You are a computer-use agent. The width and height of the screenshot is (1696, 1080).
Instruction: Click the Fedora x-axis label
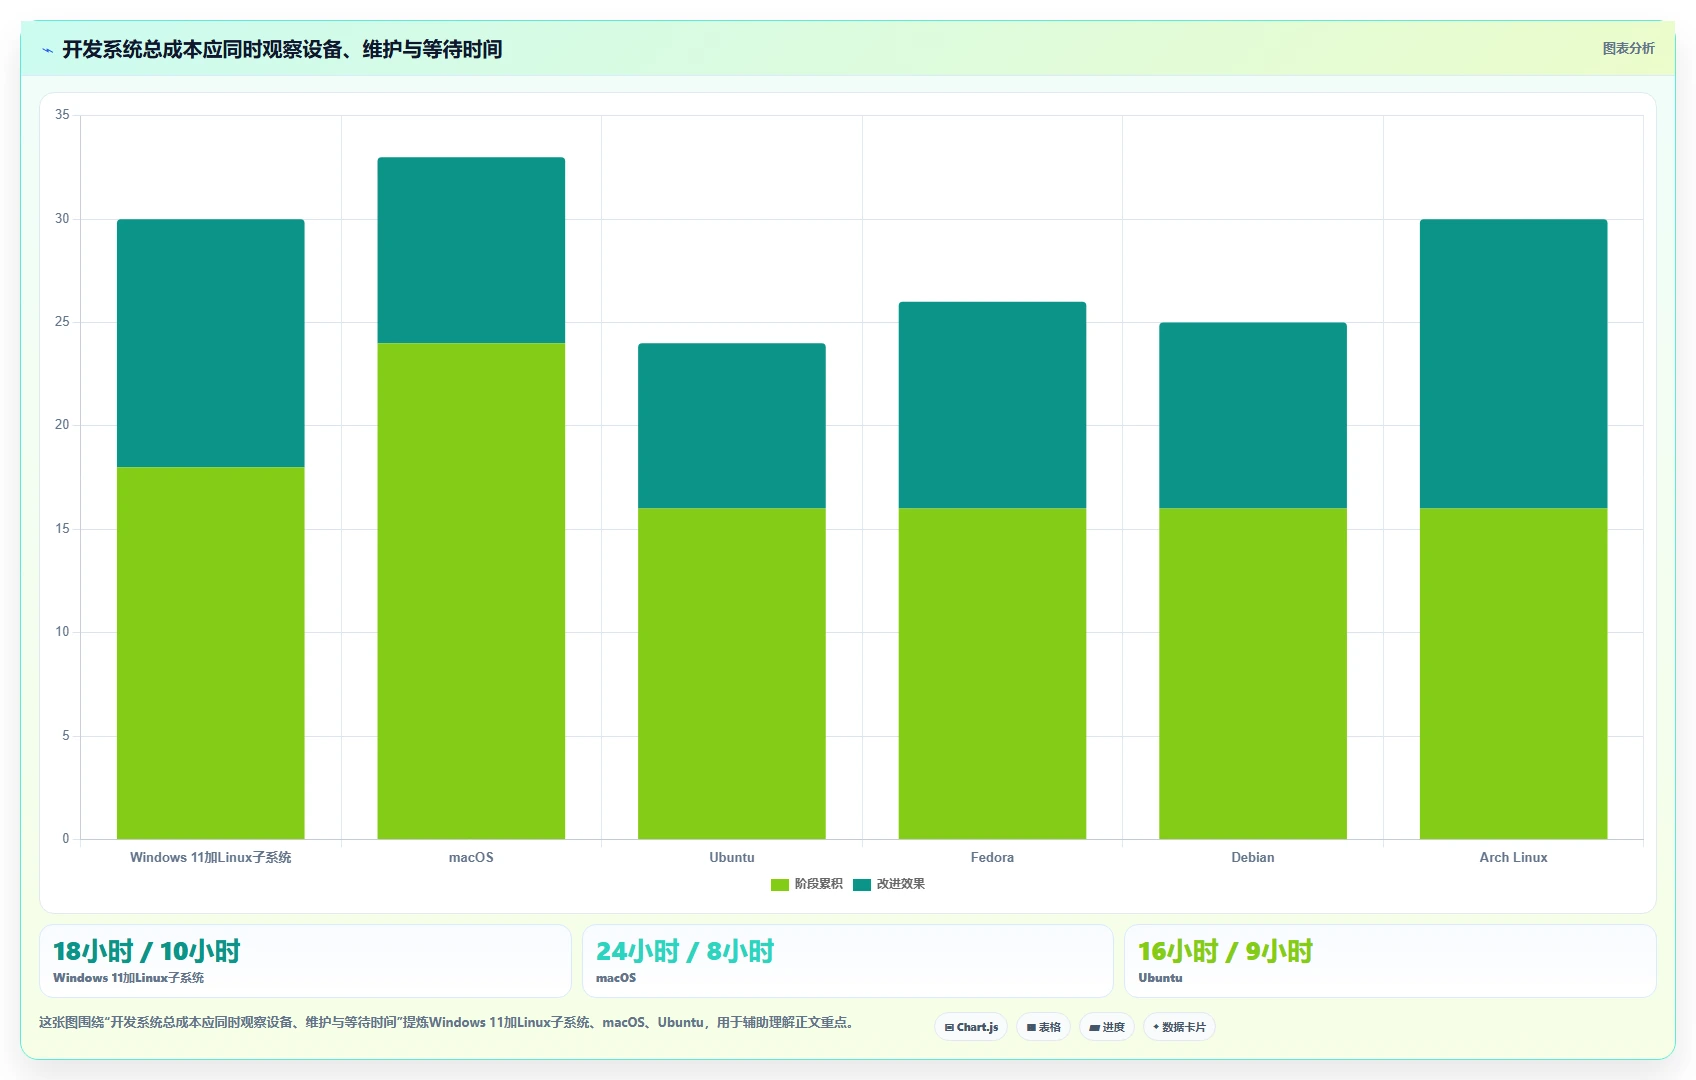pos(992,857)
